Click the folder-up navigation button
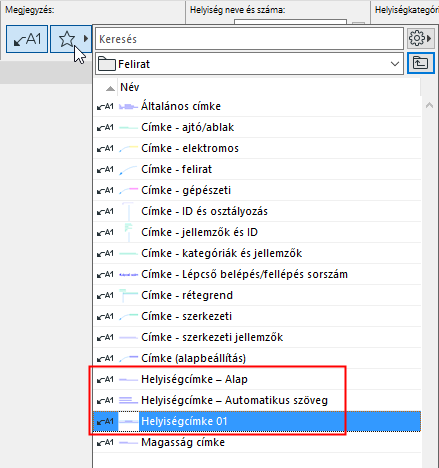The height and width of the screenshot is (468, 439). pos(421,63)
